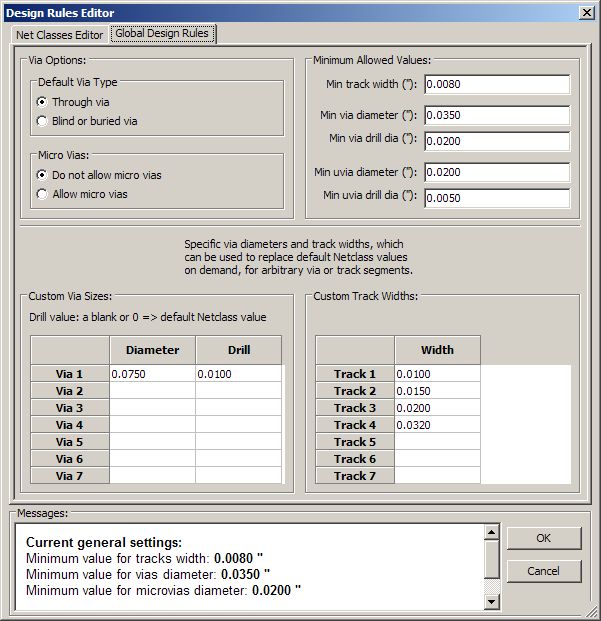The image size is (601, 621).
Task: Click Minimum value for microvias diameter message
Action: (x=164, y=591)
